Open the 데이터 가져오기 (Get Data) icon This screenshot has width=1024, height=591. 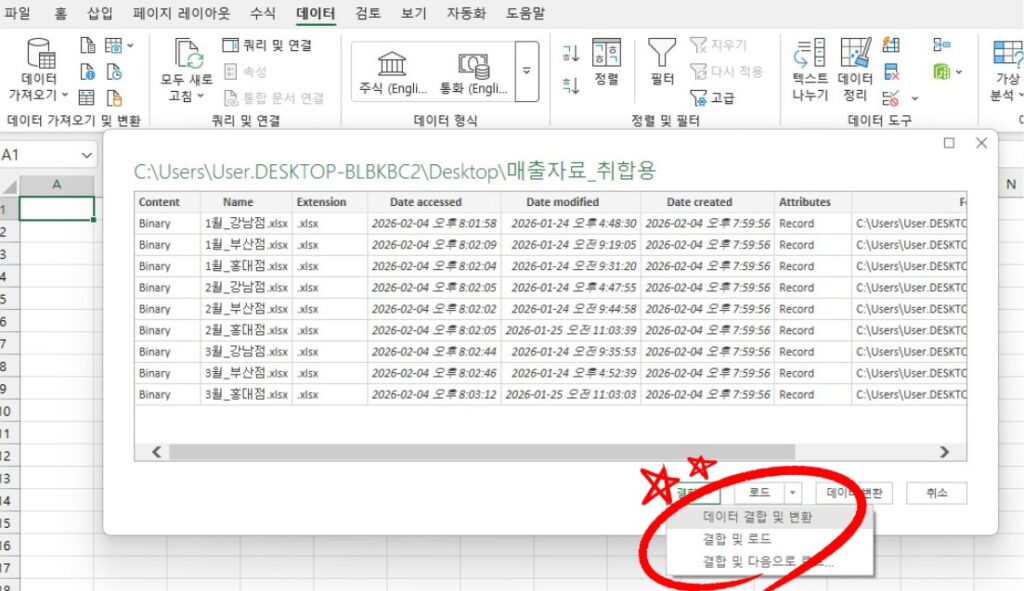click(40, 55)
